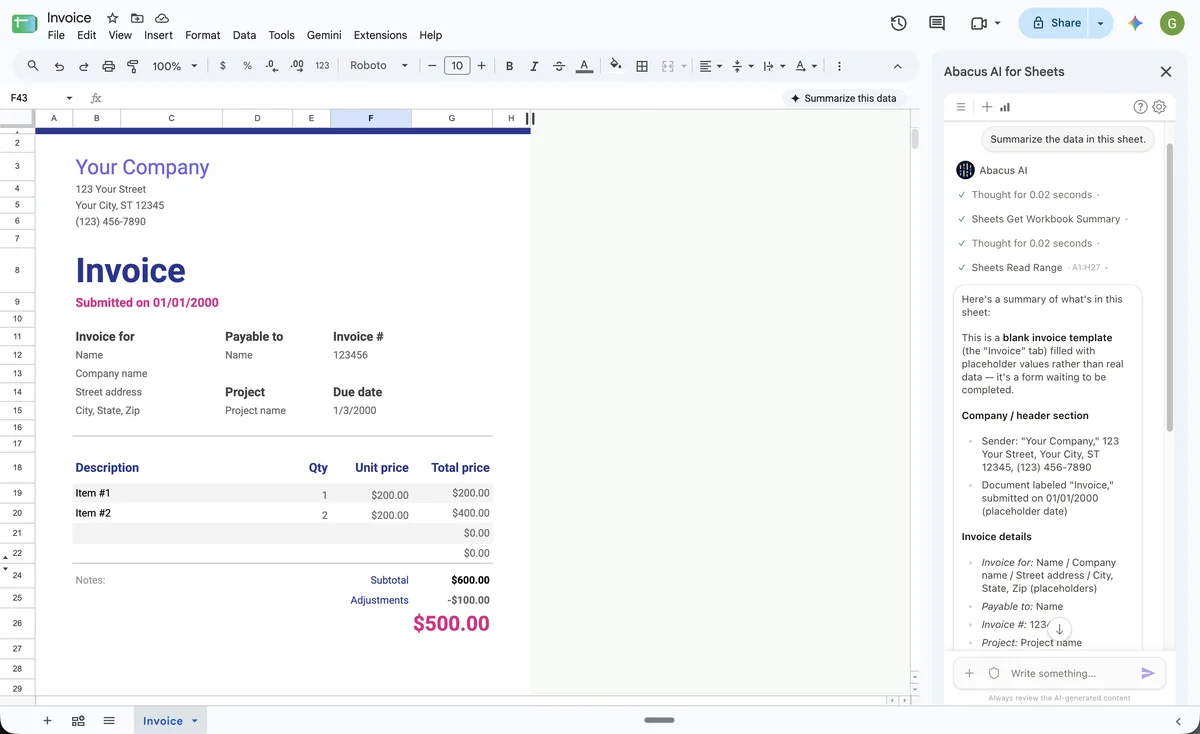The image size is (1200, 734).
Task: Open fill color picker
Action: [615, 66]
